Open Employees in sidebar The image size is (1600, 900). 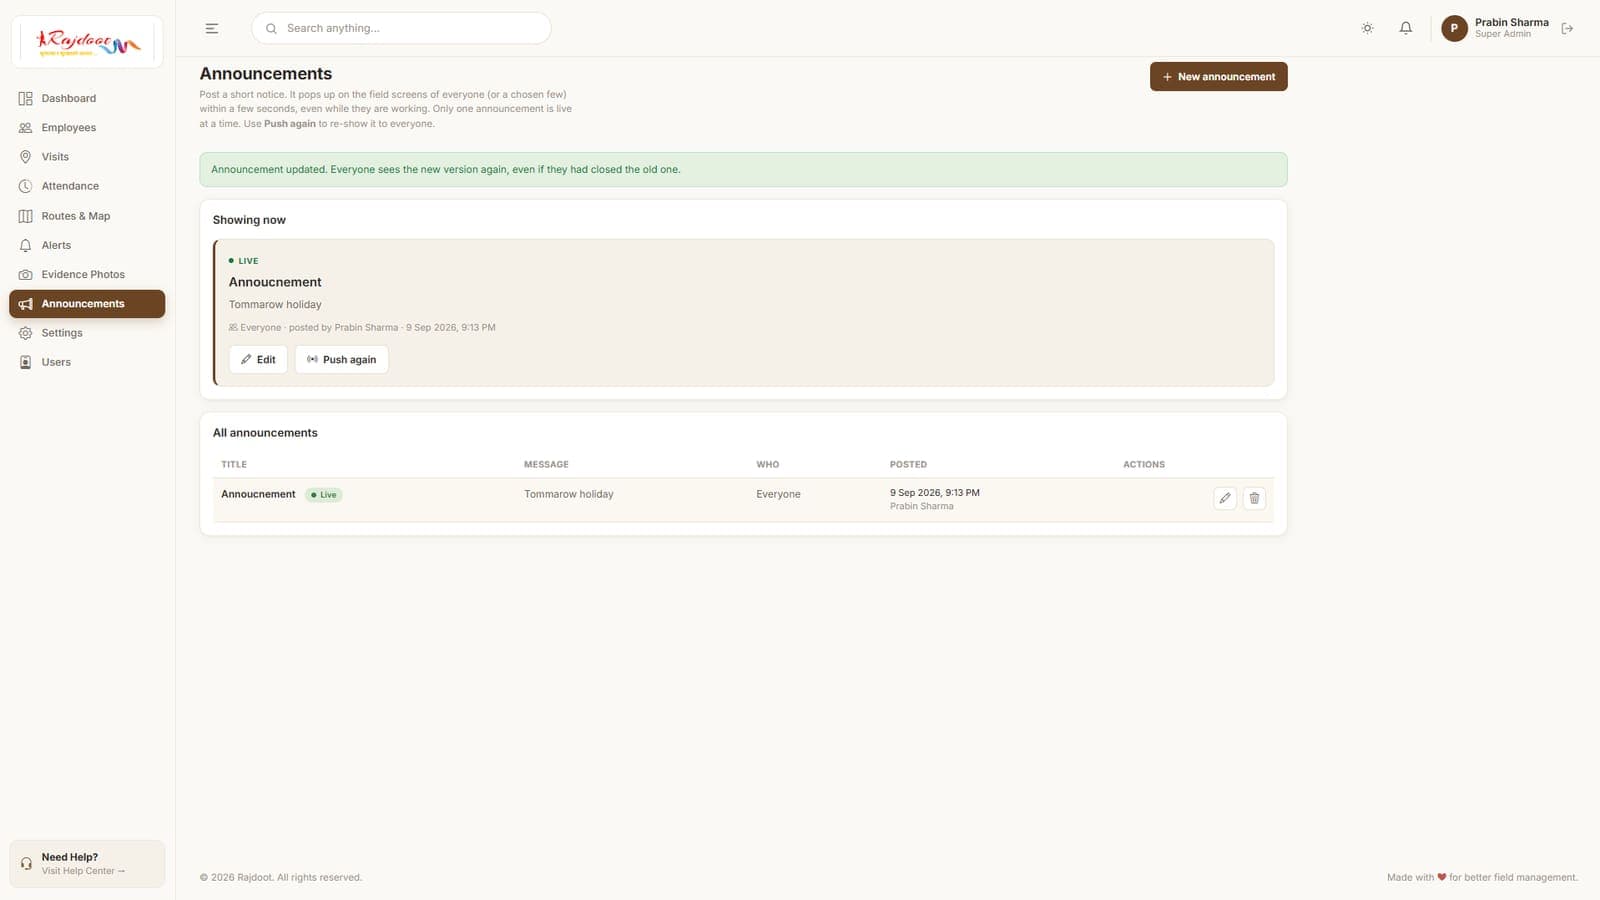pos(87,127)
